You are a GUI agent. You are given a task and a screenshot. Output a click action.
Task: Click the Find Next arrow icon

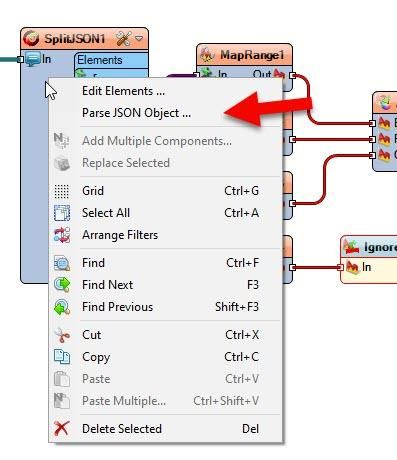click(x=62, y=285)
